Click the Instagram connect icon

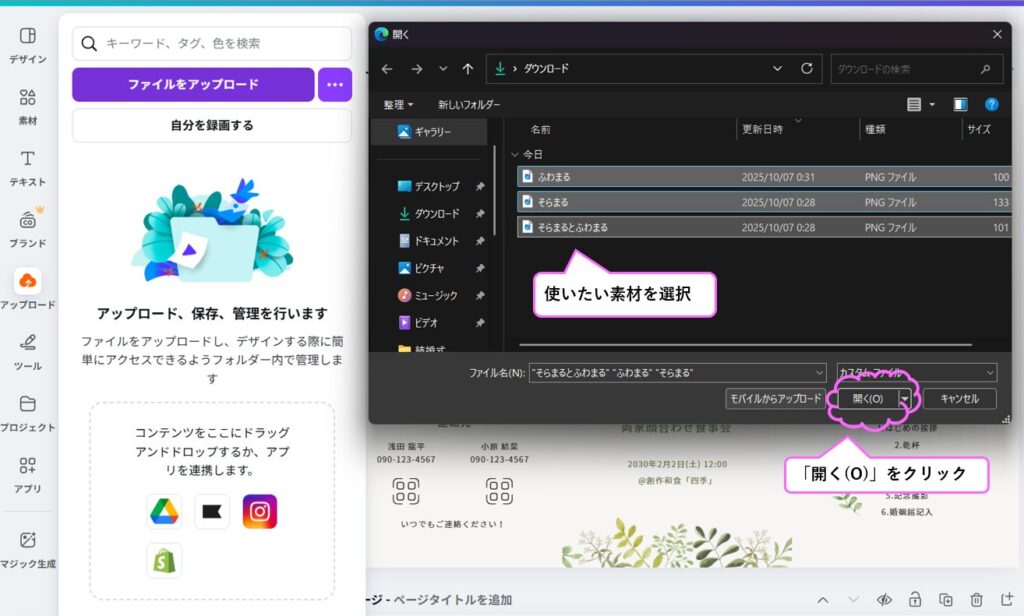(260, 511)
